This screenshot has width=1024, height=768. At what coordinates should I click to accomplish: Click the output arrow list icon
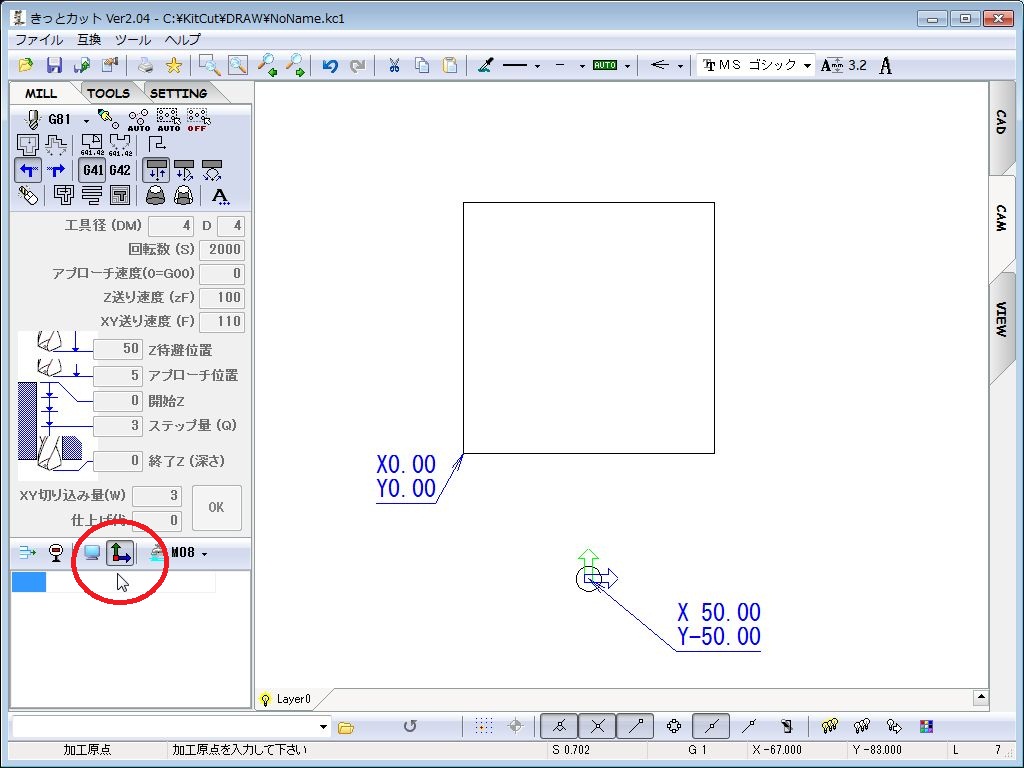click(27, 553)
